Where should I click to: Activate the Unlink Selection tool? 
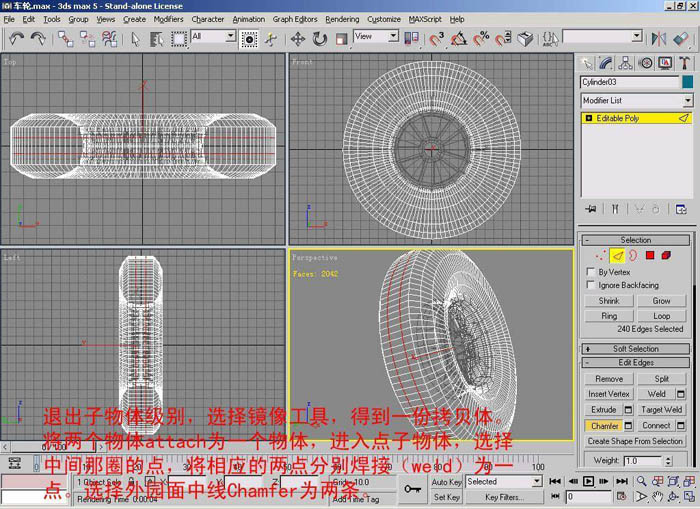88,39
